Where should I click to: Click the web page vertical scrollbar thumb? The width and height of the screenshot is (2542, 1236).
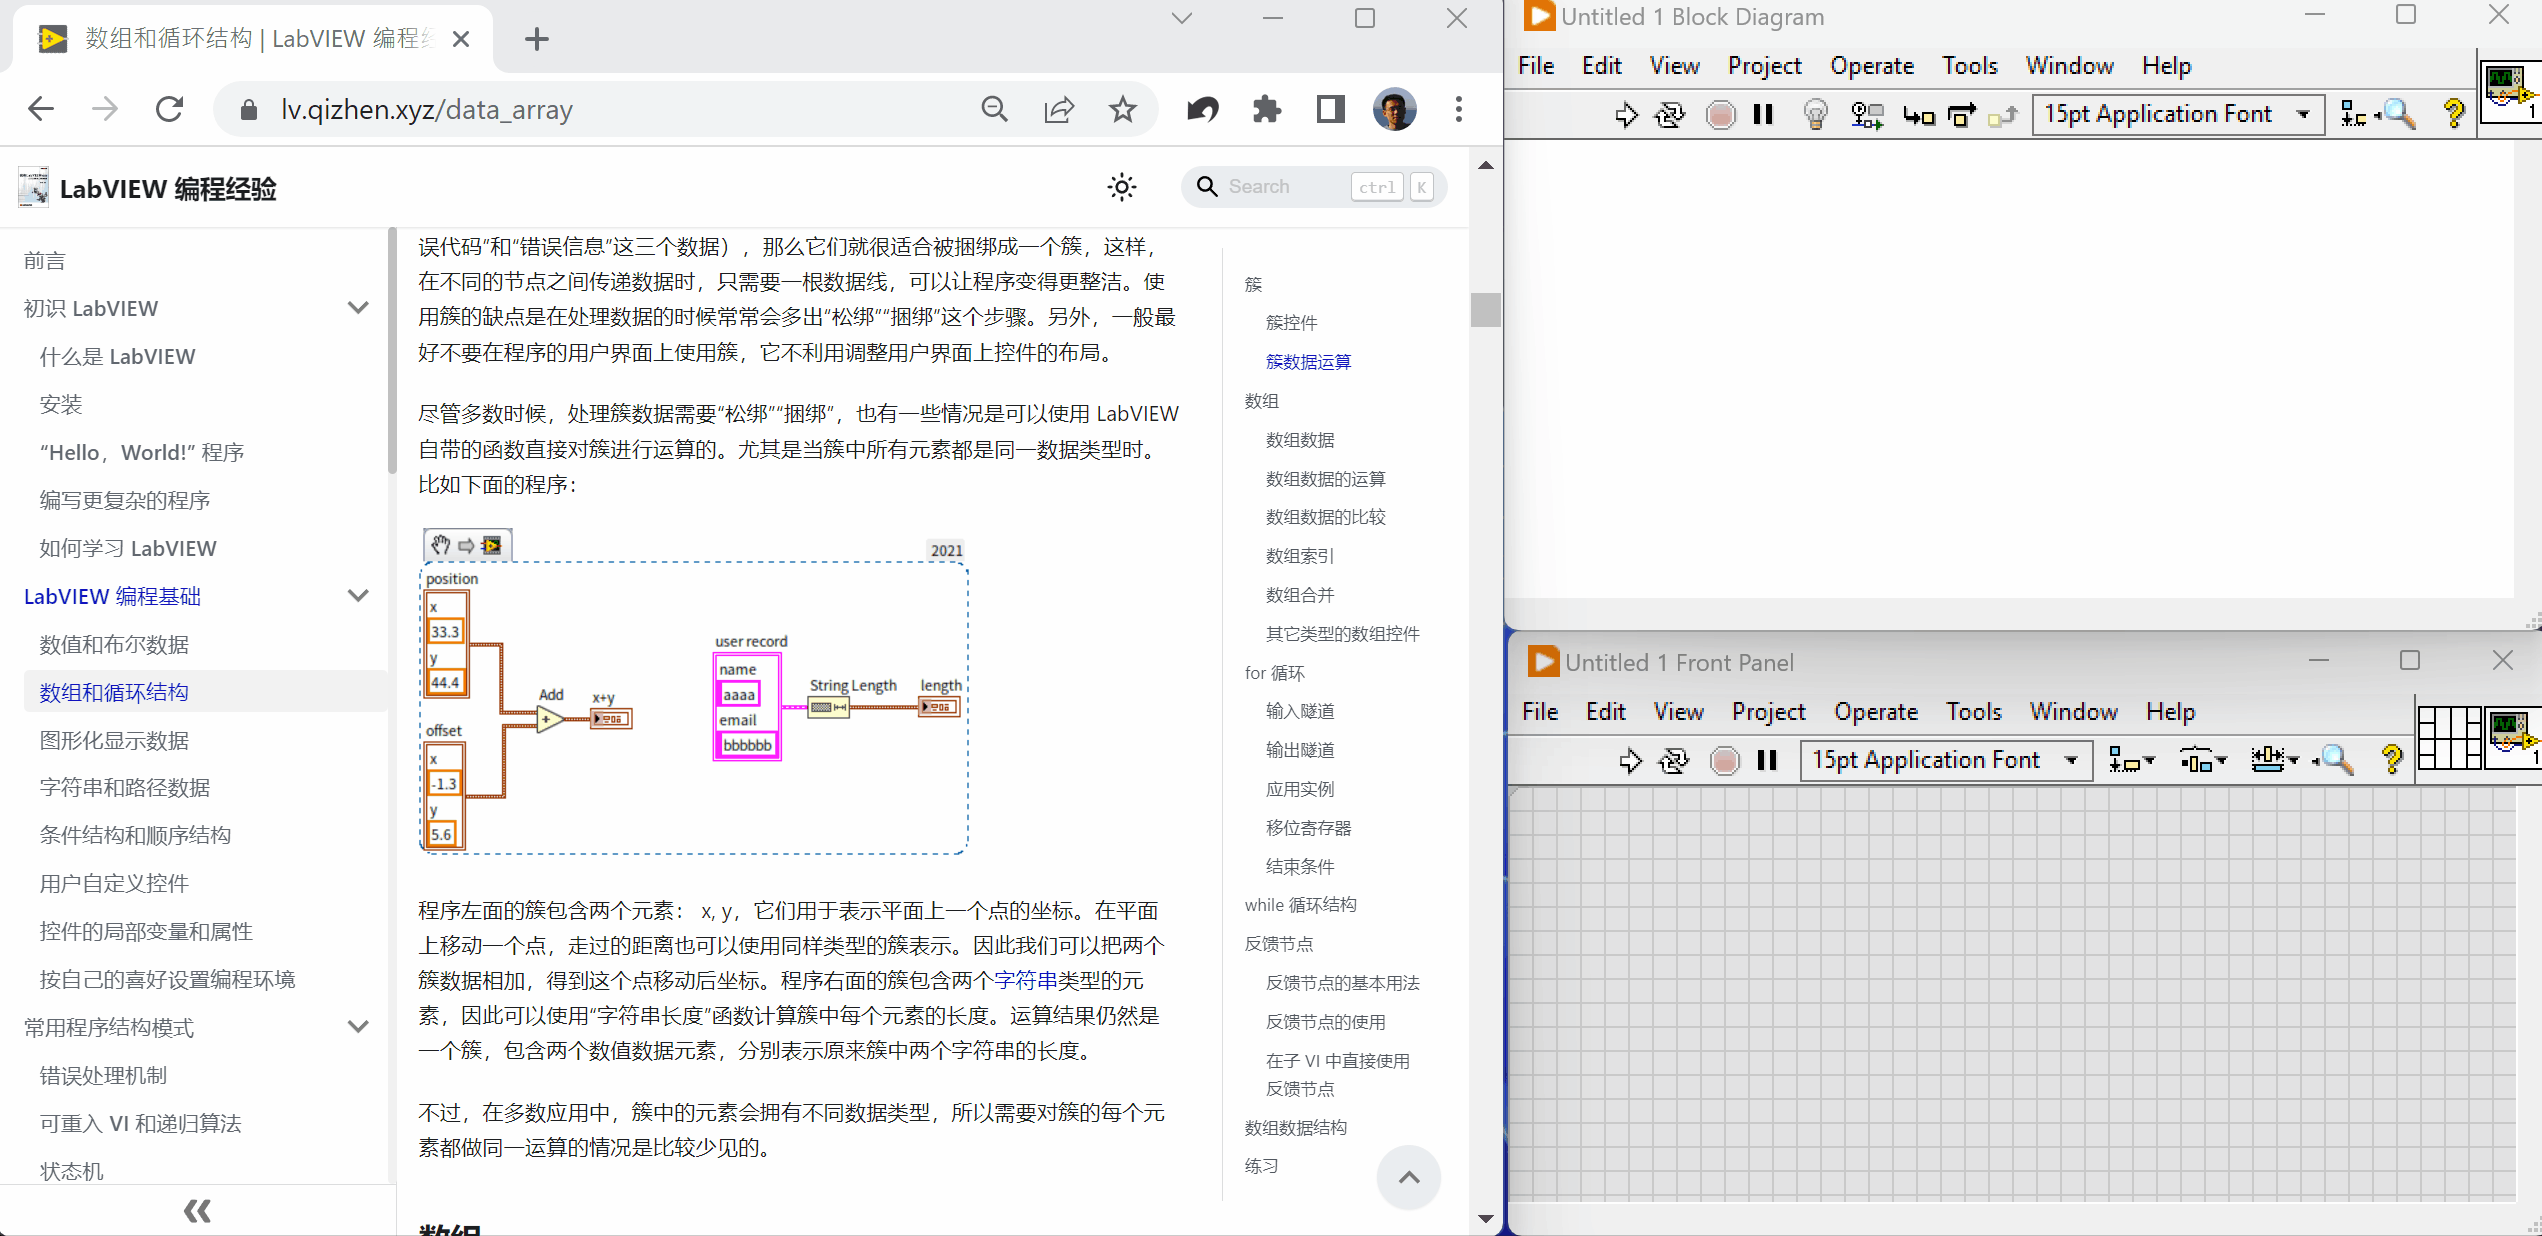coord(1485,309)
